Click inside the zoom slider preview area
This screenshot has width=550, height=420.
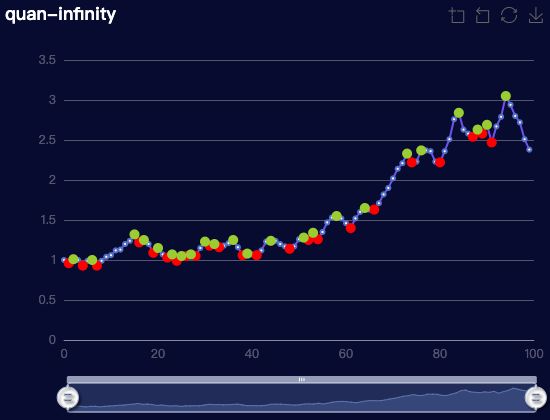pyautogui.click(x=302, y=398)
